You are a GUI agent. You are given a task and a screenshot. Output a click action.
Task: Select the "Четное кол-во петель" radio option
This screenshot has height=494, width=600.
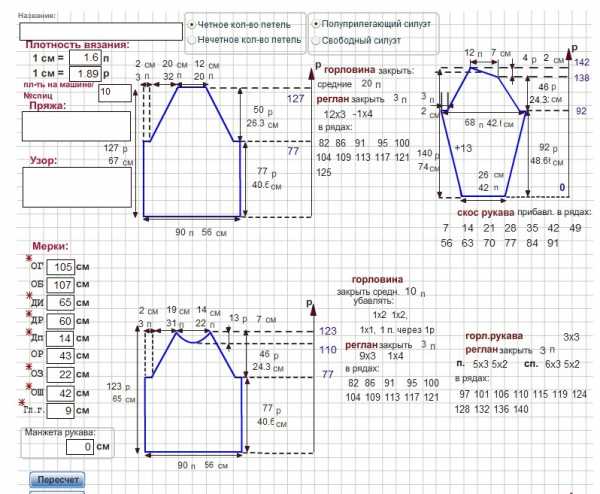pos(192,23)
